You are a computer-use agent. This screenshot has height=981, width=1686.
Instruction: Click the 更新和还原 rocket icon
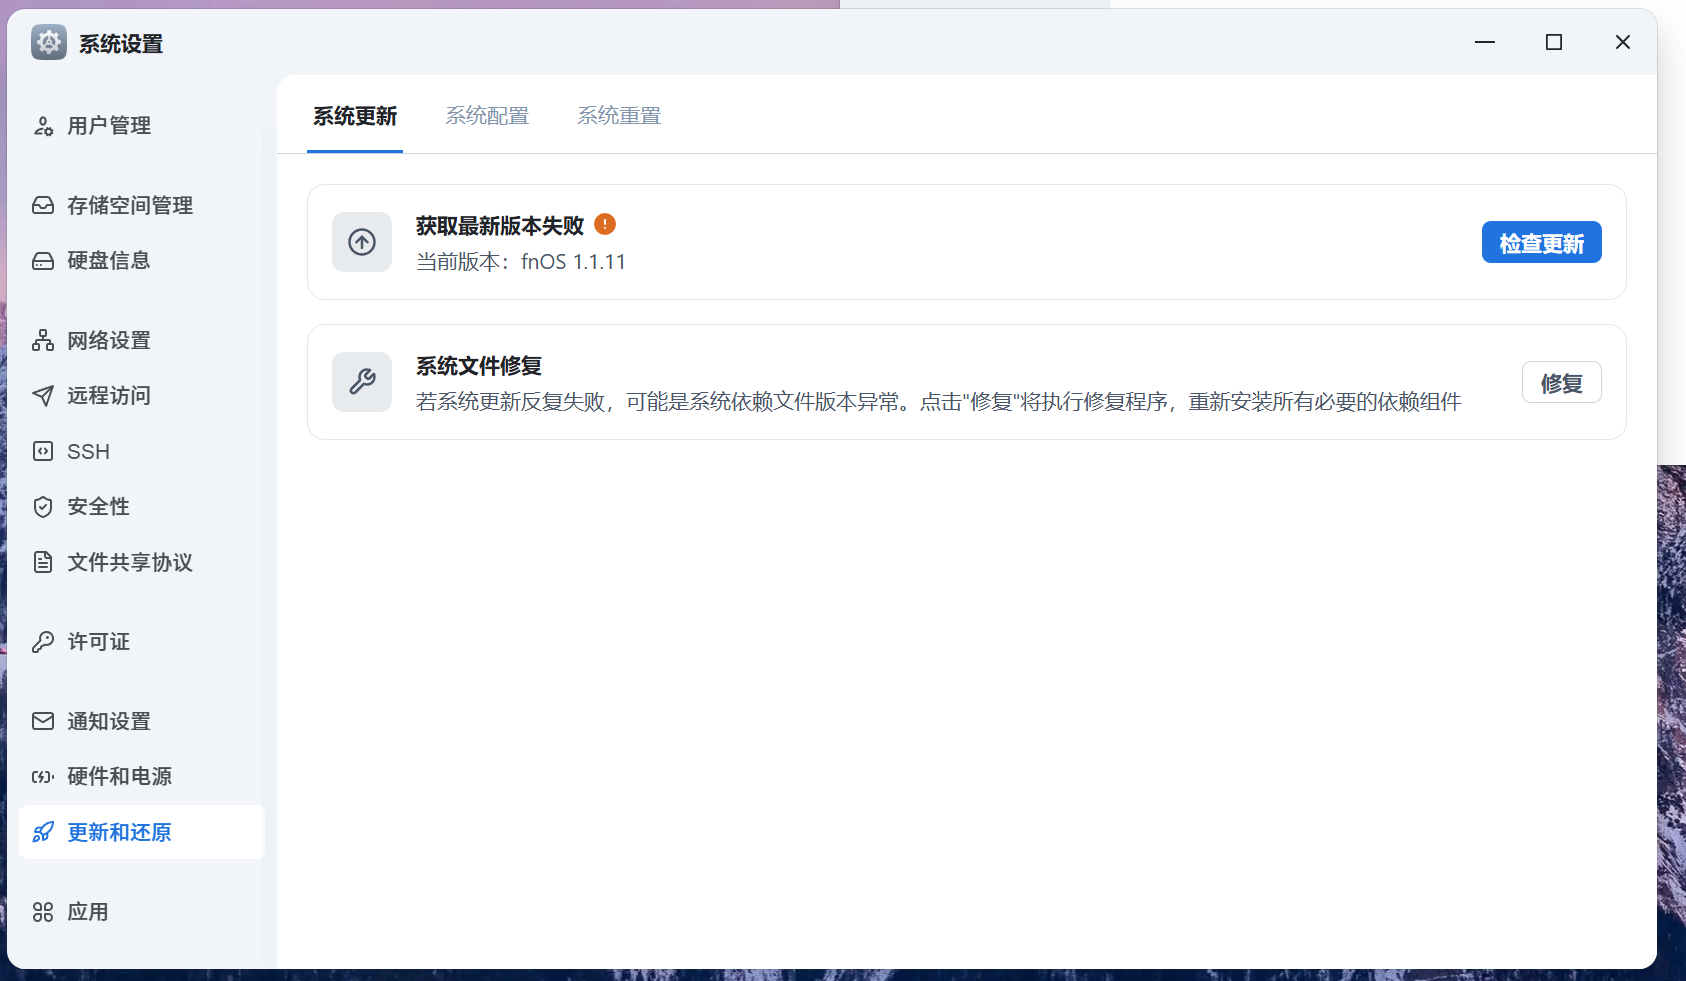(x=43, y=832)
